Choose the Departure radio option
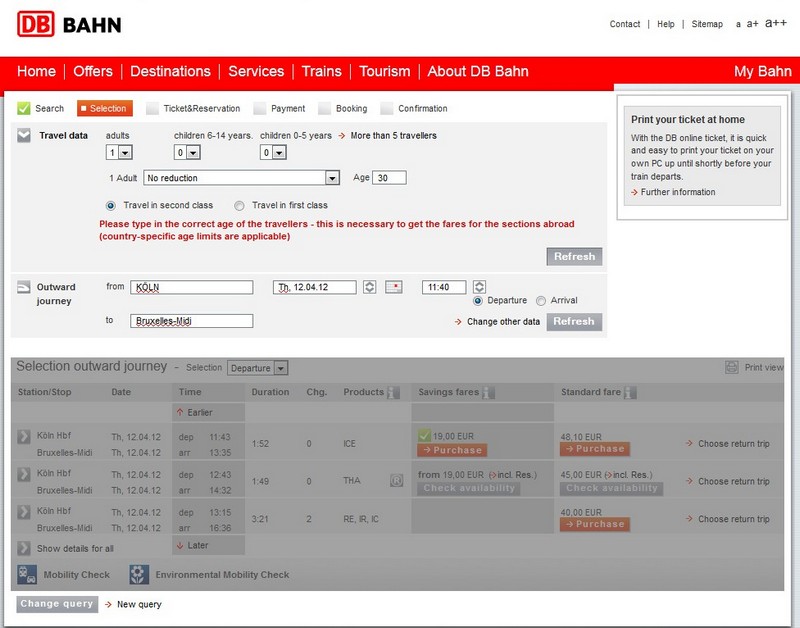800x628 pixels. coord(478,301)
